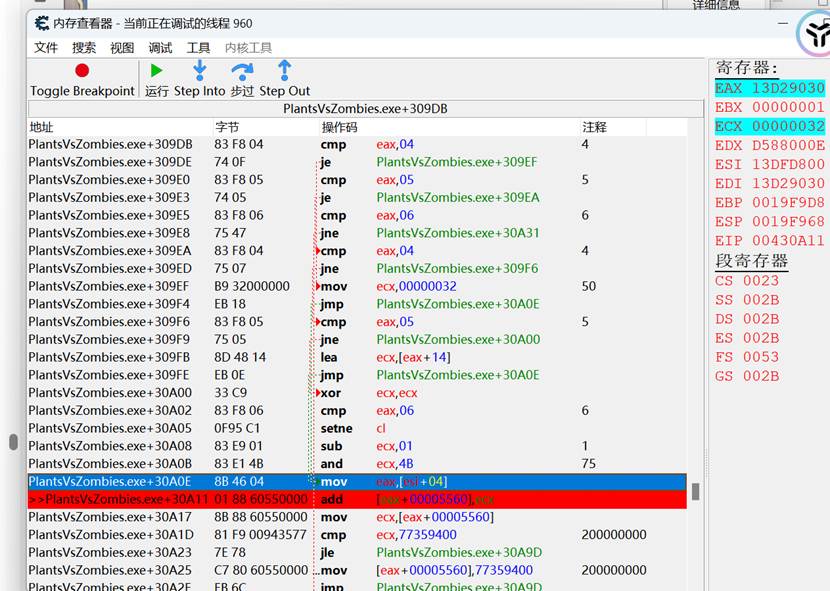Select the EIP 00430A11 register
This screenshot has width=830, height=591.
coord(770,240)
